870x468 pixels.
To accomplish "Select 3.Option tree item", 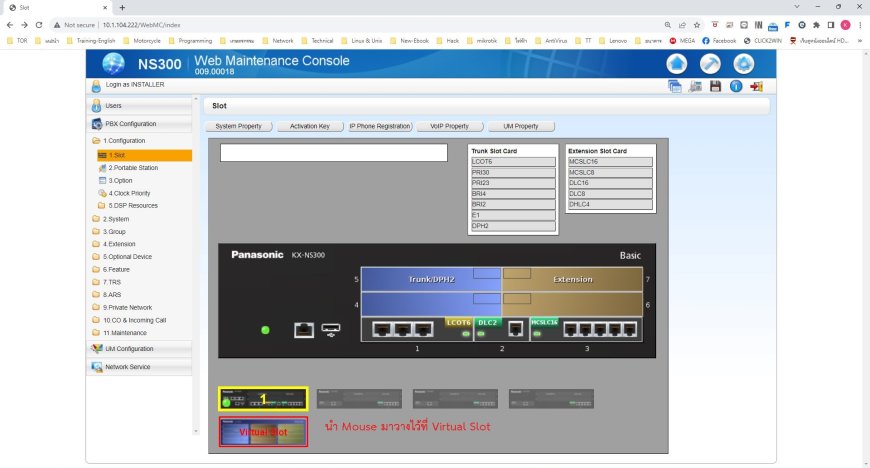I will (115, 180).
